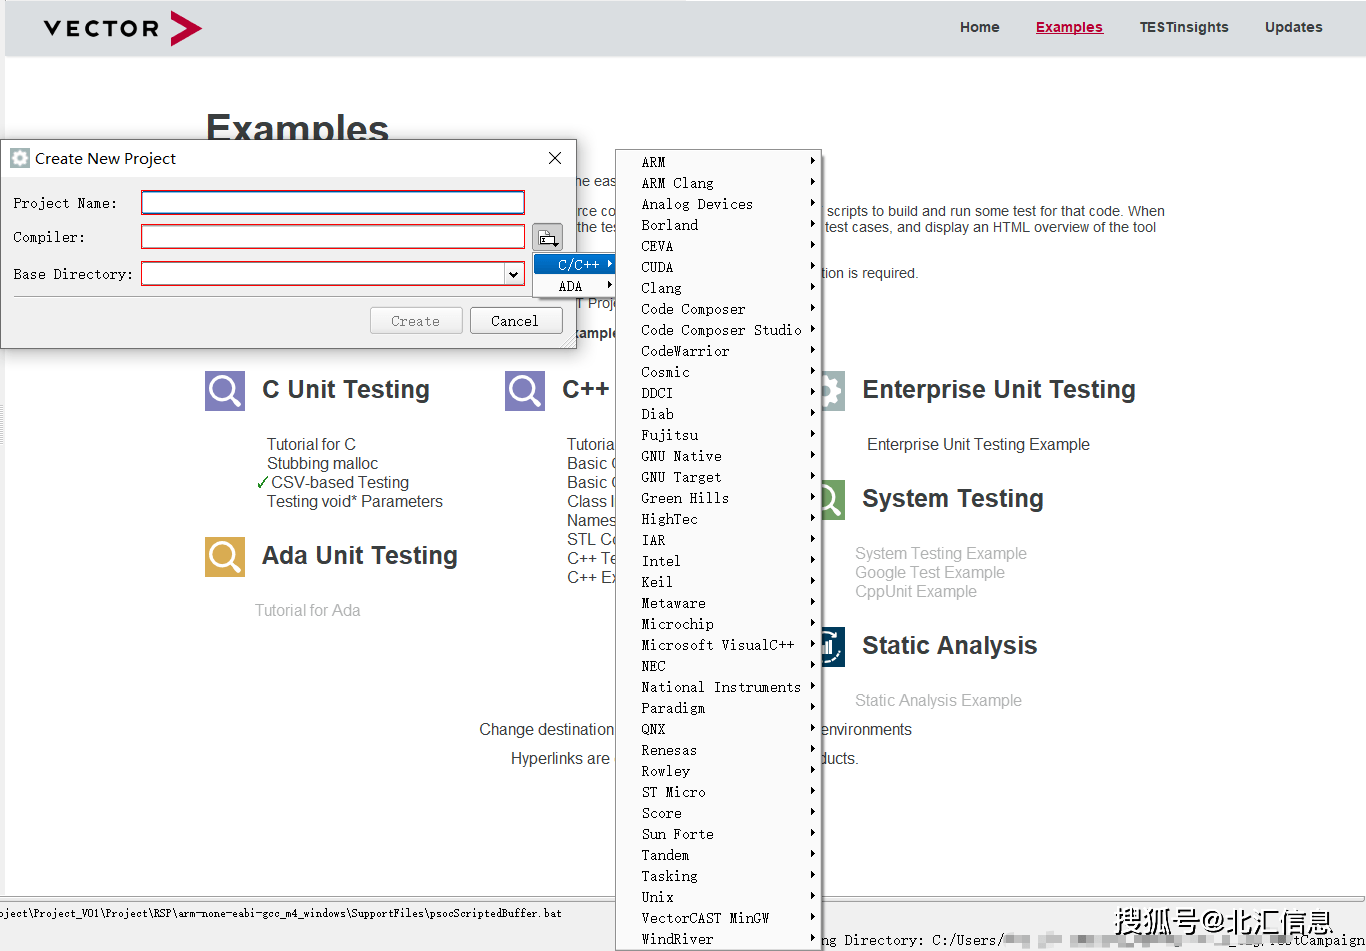Choose the VectorCAST MinGW compiler entry
Screen dimensions: 1366x951
[705, 918]
